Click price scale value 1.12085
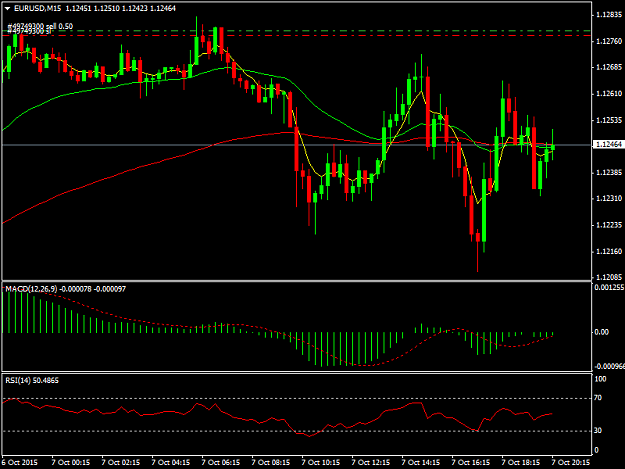625x469 pixels. point(609,277)
